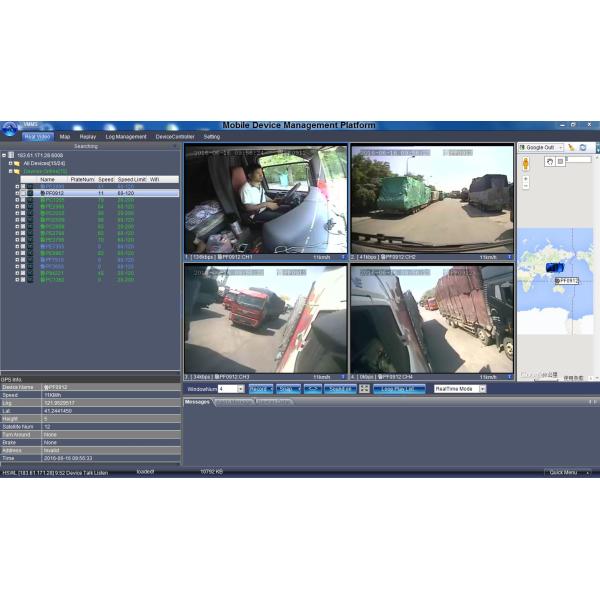Image resolution: width=600 pixels, height=600 pixels.
Task: Select the CH4 side camera video
Action: [432, 319]
